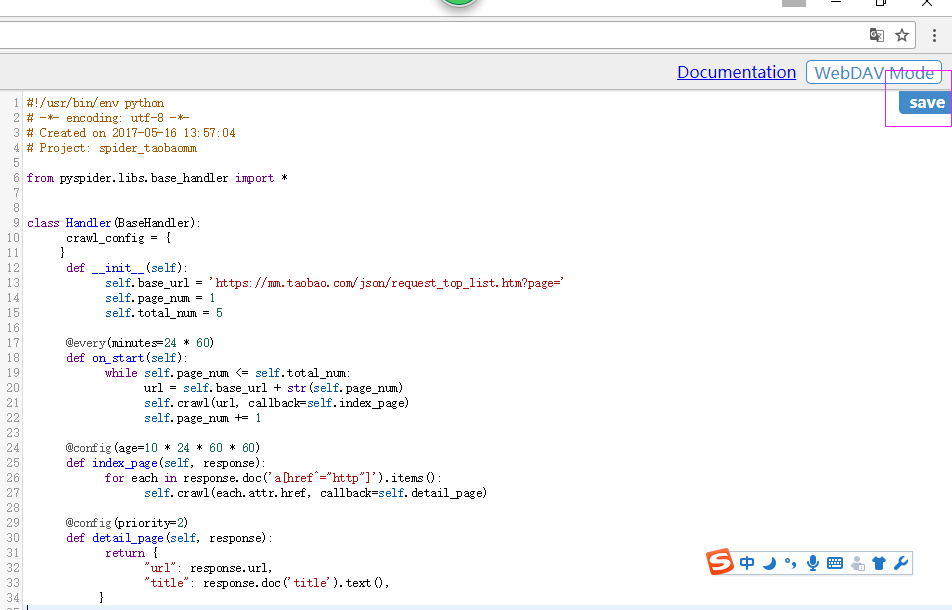Viewport: 952px width, 610px height.
Task: Click line number 23 in gutter
Action: (13, 433)
